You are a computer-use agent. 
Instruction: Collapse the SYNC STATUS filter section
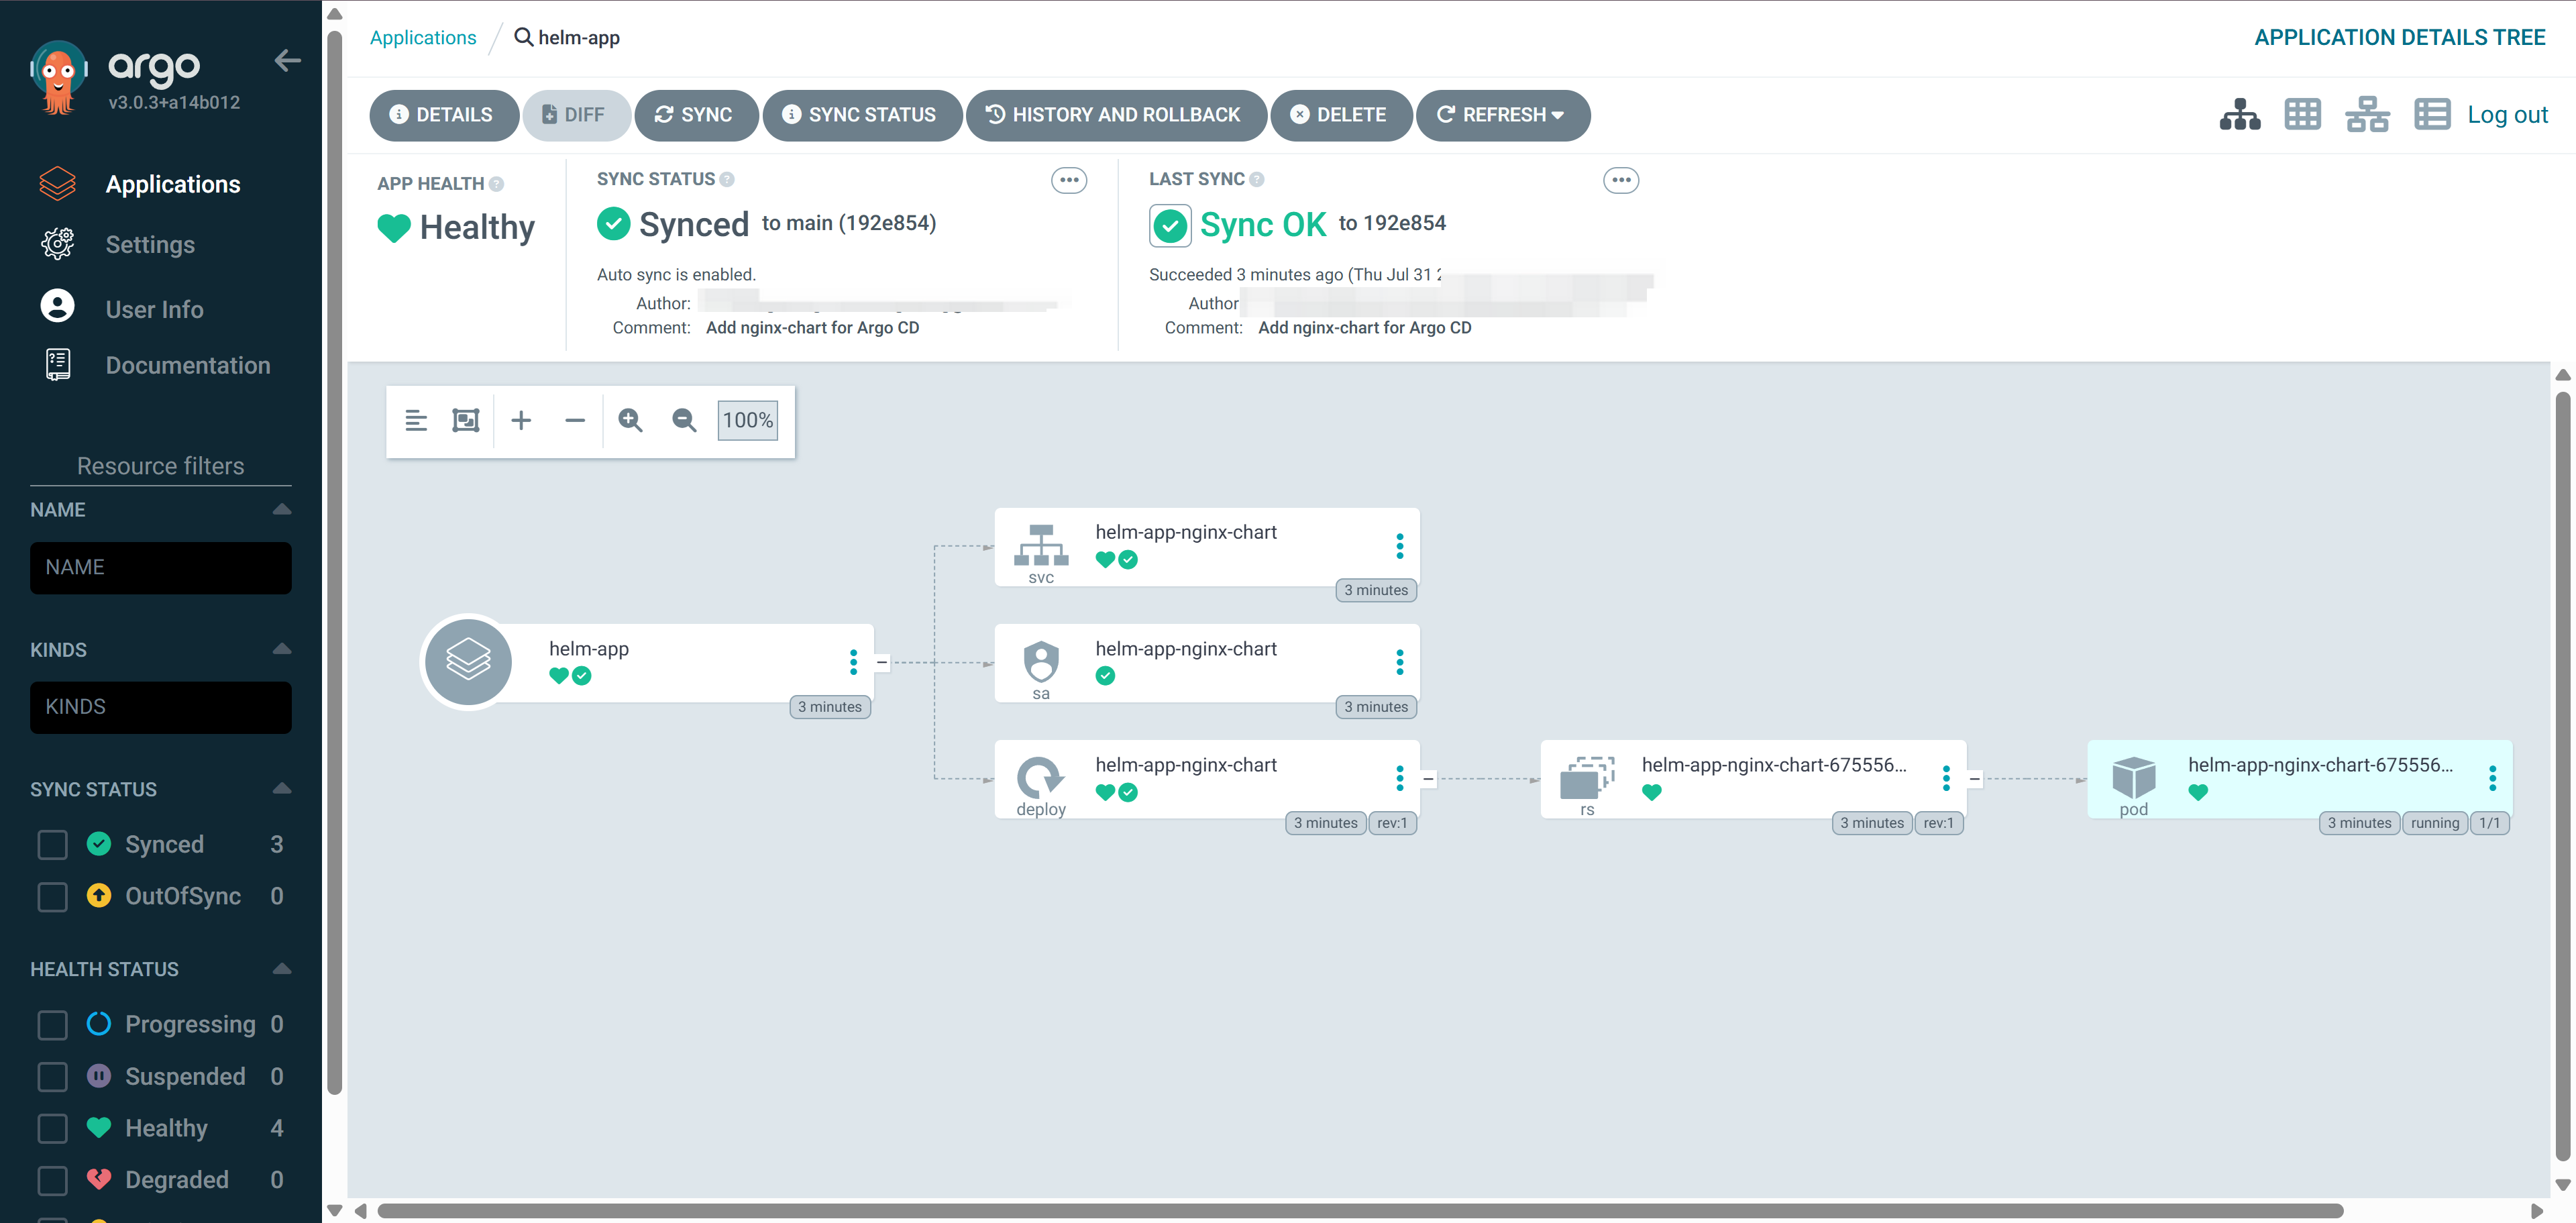pos(282,790)
